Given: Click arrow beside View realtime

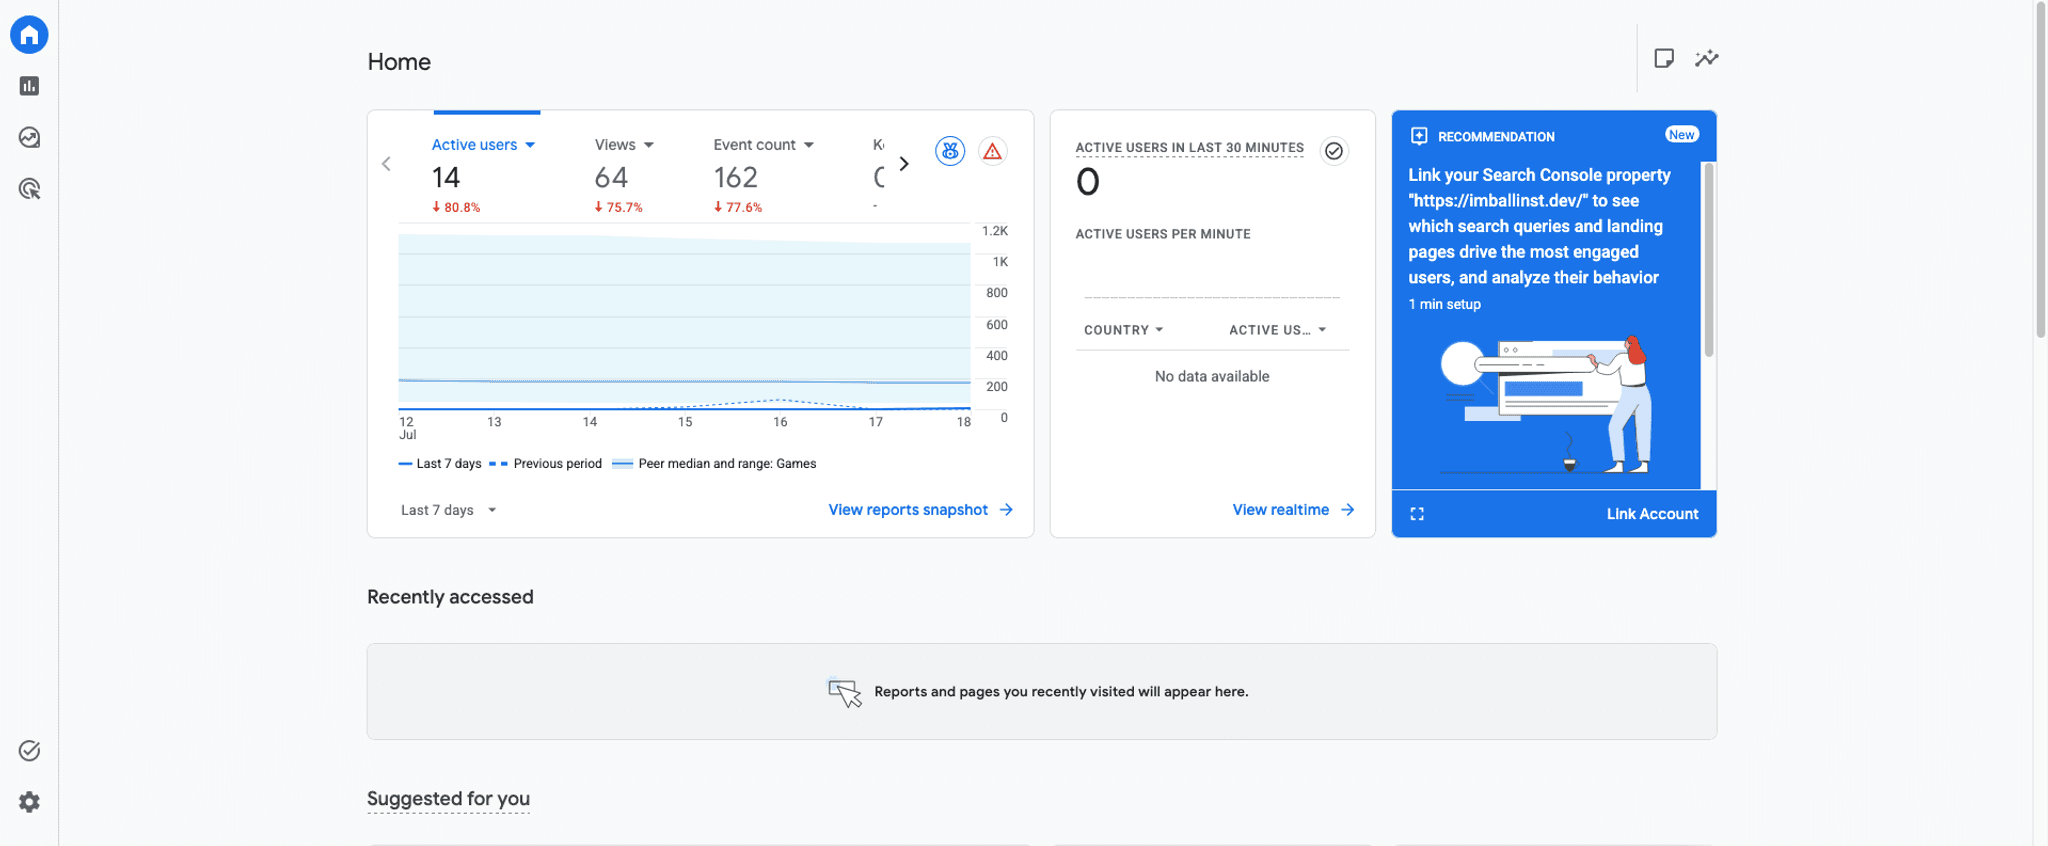Looking at the screenshot, I should (x=1348, y=510).
